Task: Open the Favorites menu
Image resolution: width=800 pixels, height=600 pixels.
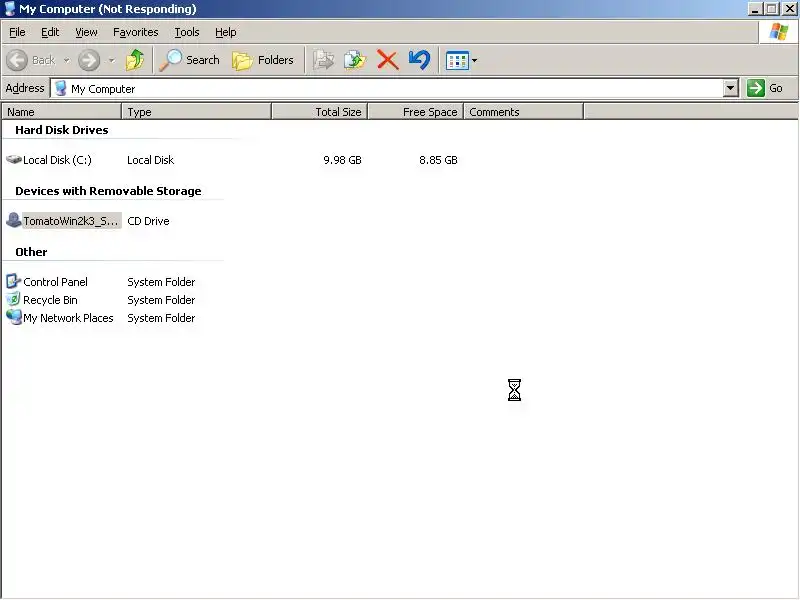Action: click(136, 32)
